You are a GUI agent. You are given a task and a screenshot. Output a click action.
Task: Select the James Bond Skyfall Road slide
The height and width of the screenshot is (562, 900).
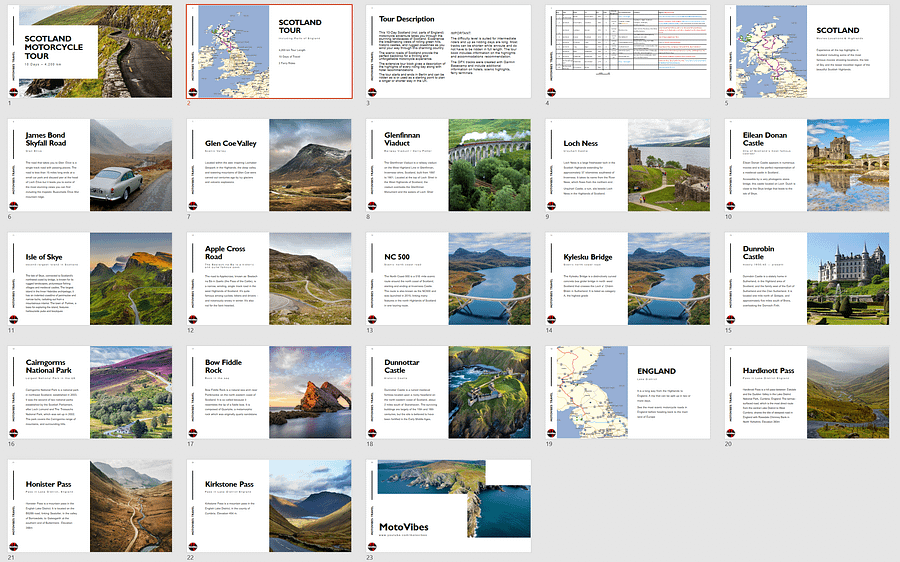(90, 165)
